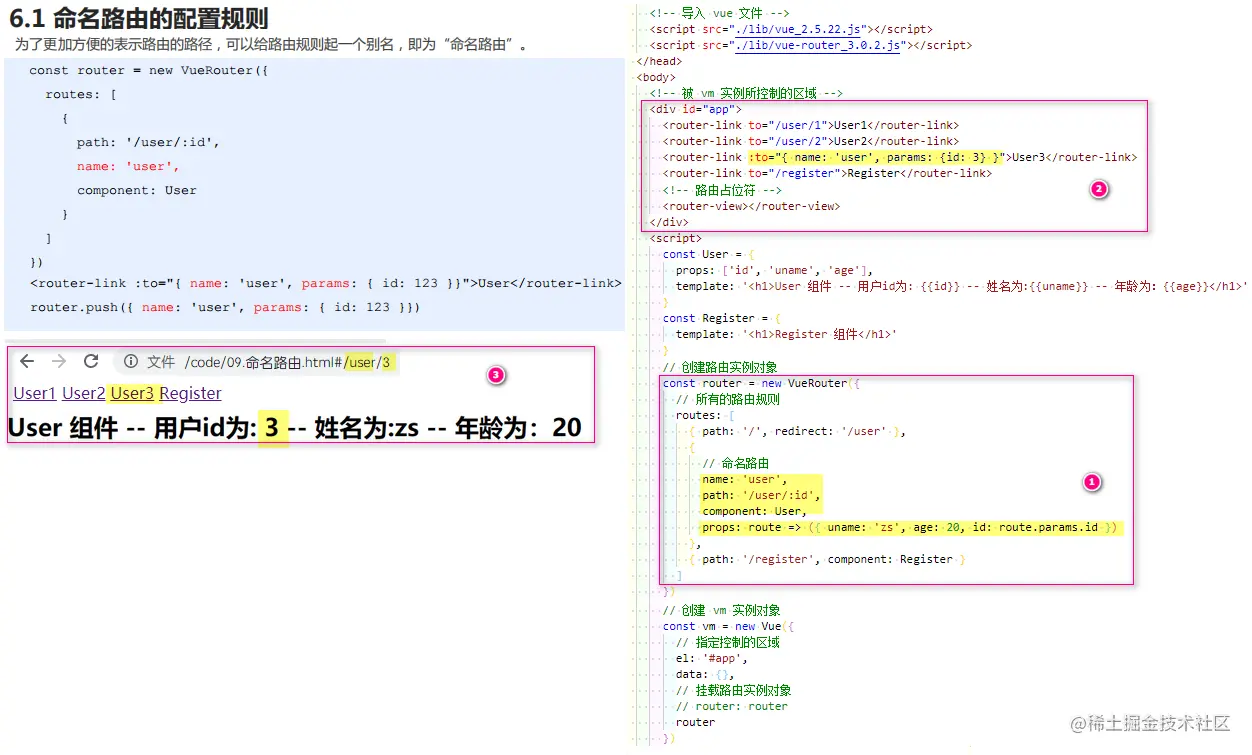This screenshot has height=755, width=1252.
Task: Click the '// router: router' comment line
Action: (731, 706)
